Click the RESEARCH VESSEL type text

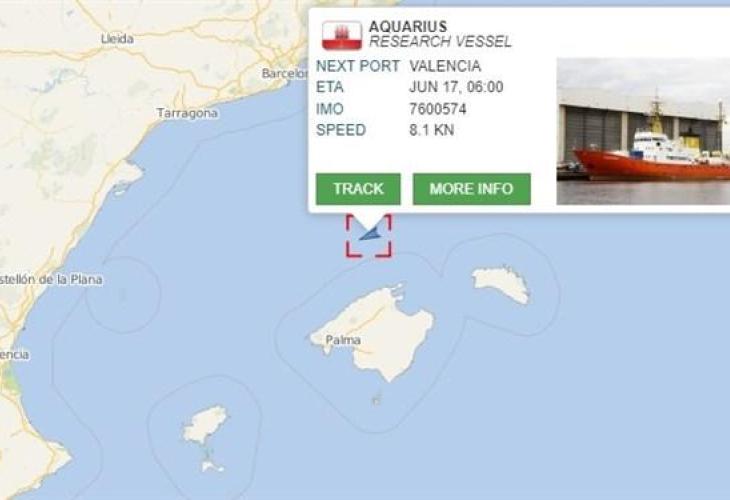tap(440, 42)
